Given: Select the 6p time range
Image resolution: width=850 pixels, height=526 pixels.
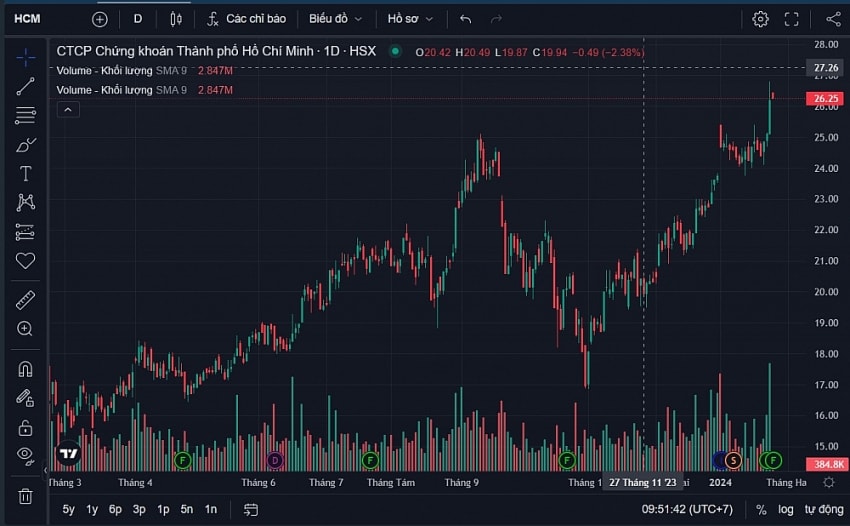Looking at the screenshot, I should [115, 509].
